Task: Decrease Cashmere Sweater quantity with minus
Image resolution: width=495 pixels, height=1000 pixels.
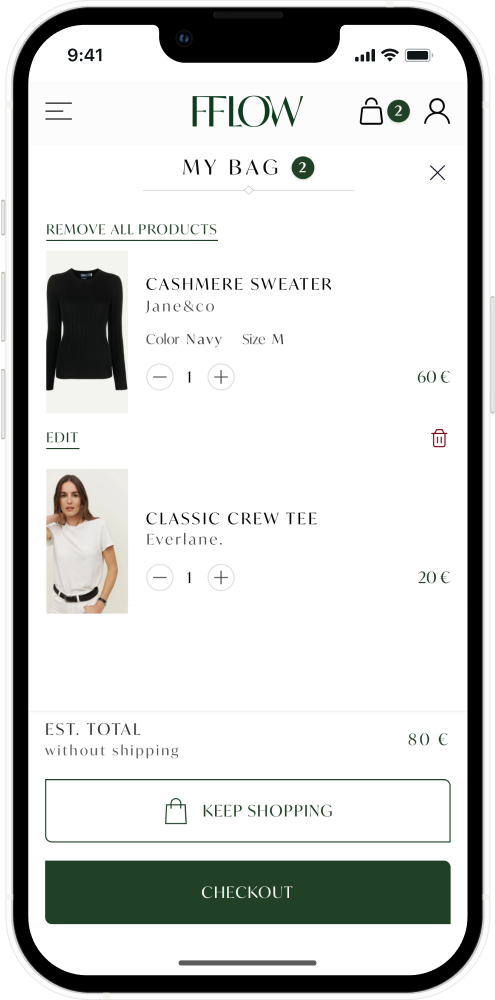Action: [x=159, y=377]
